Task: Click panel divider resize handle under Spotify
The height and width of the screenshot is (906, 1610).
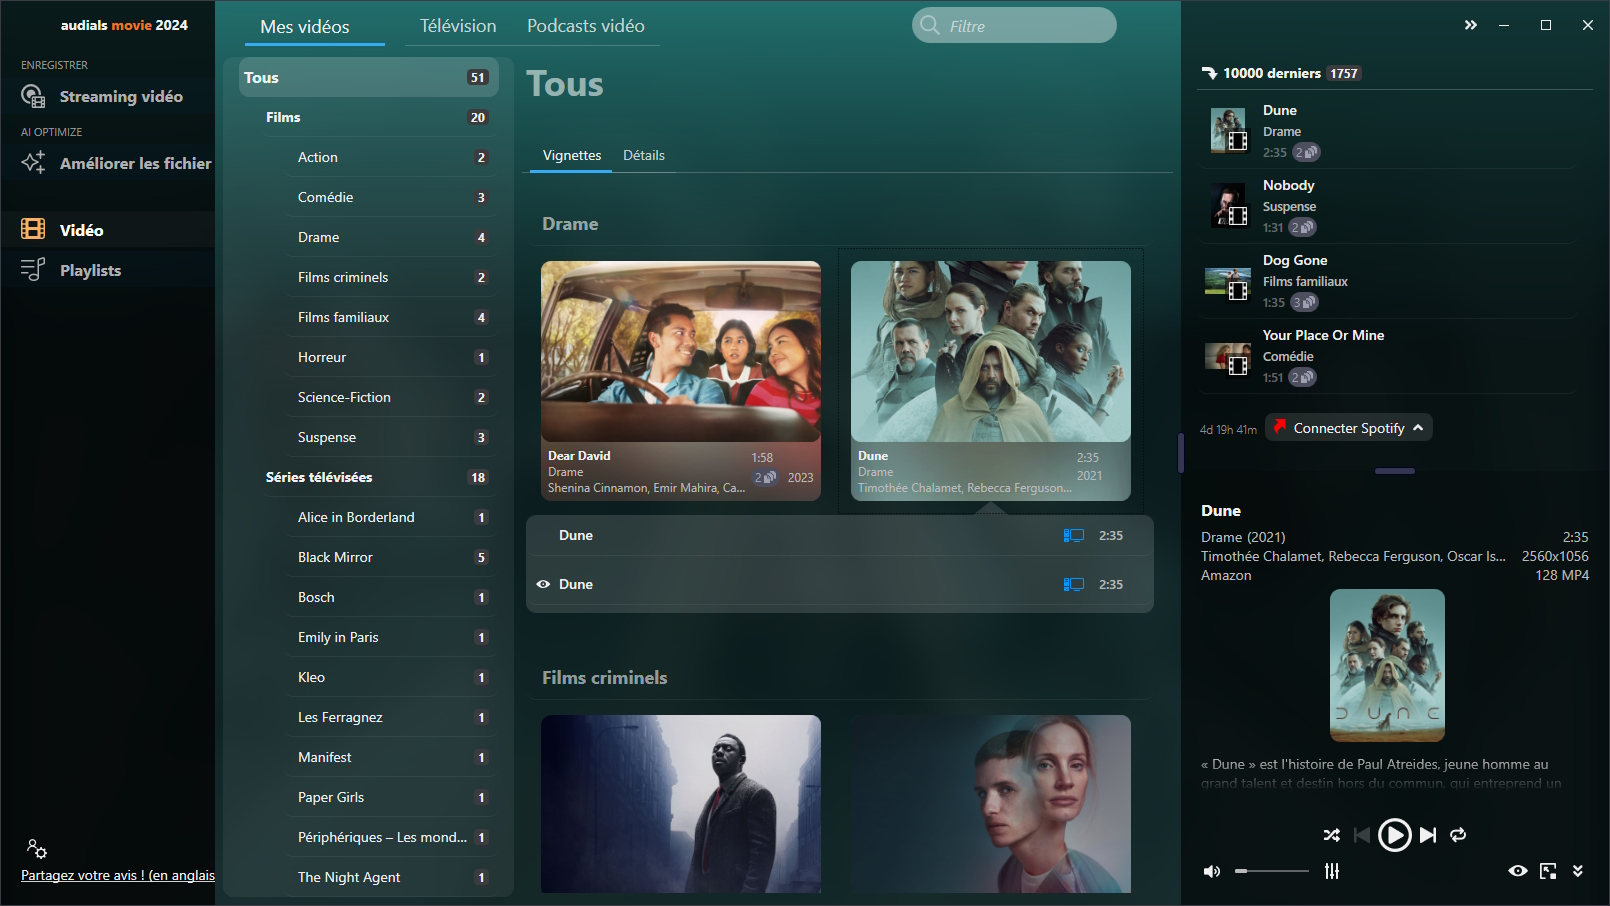Action: [1395, 471]
